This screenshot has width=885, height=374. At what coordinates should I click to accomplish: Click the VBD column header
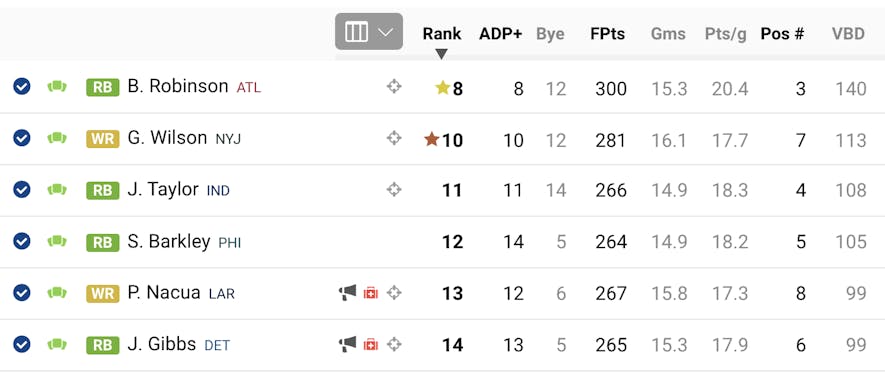[x=848, y=34]
